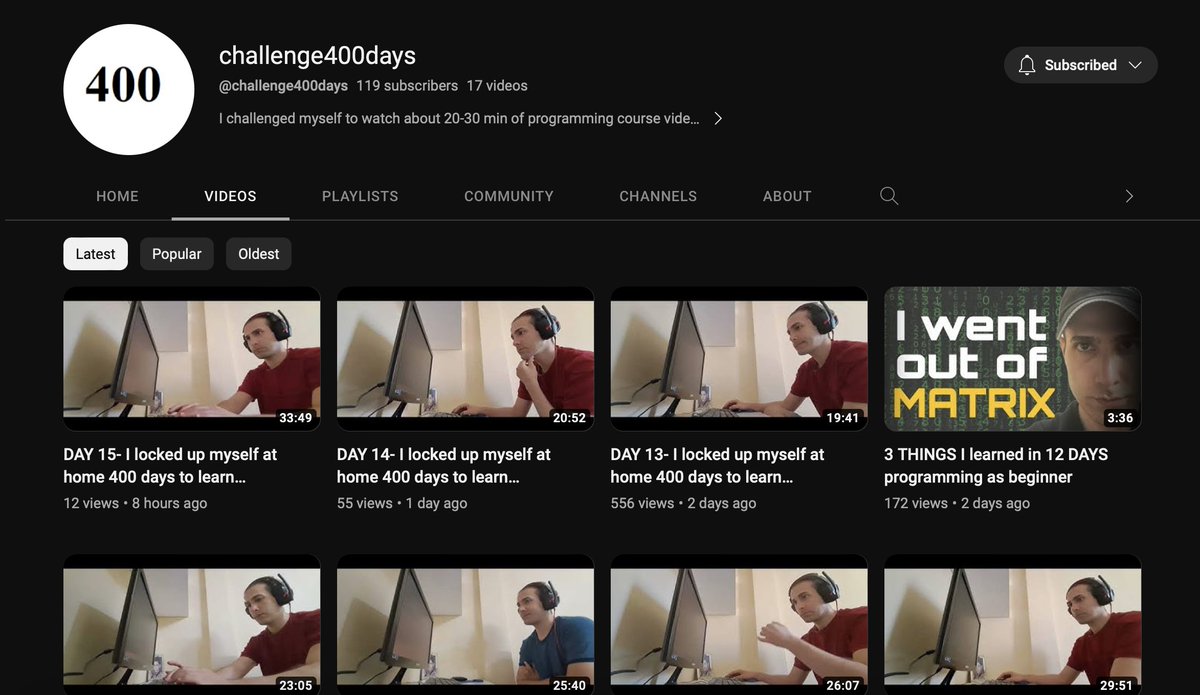The width and height of the screenshot is (1200, 695).
Task: Click the notification bell on the Subscribed button
Action: [1026, 64]
